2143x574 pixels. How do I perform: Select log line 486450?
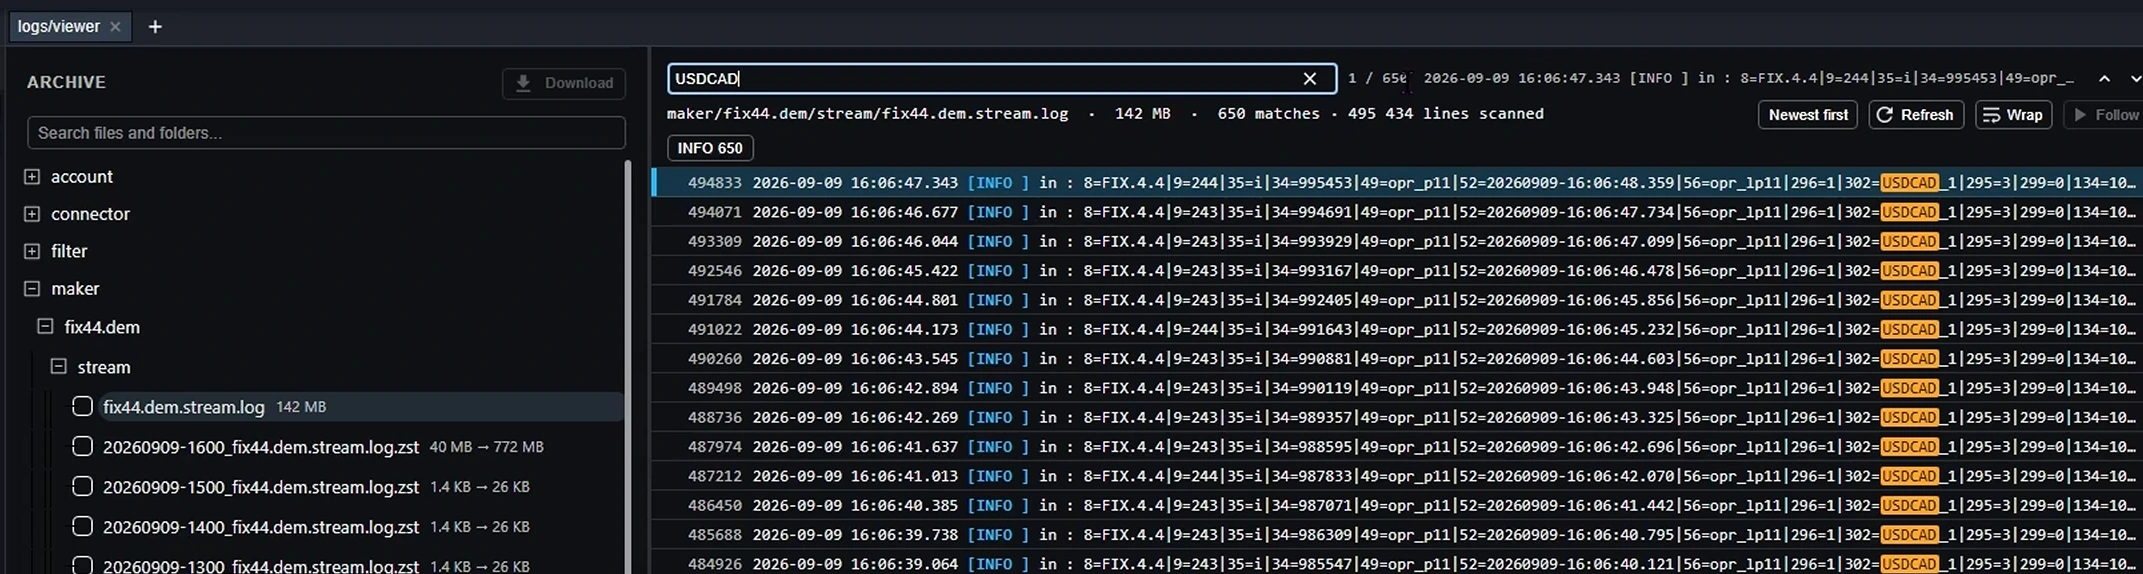(x=1397, y=505)
